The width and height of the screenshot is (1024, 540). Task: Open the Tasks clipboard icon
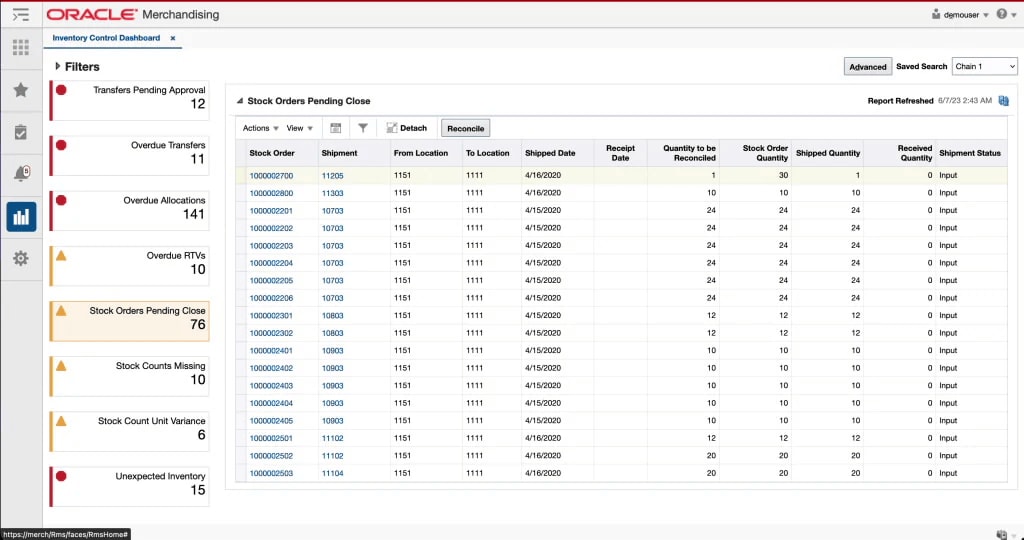pyautogui.click(x=20, y=132)
